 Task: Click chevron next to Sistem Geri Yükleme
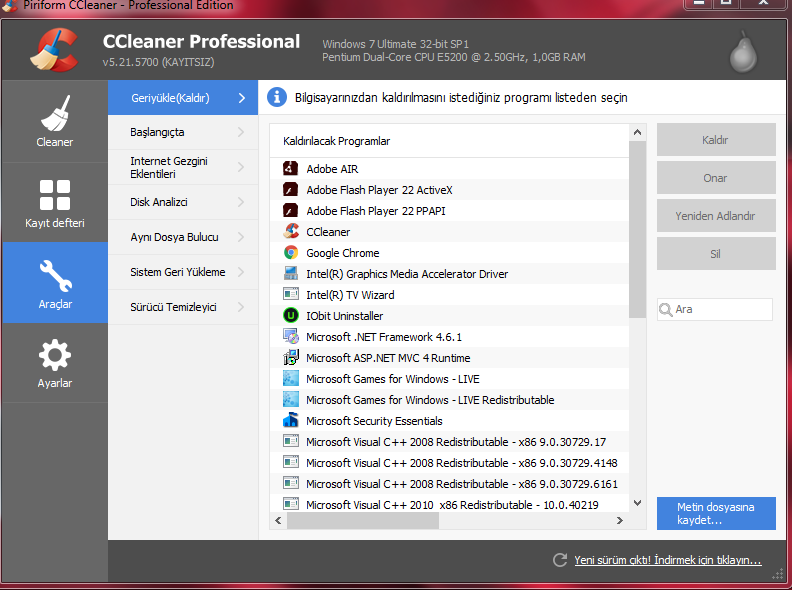(240, 272)
